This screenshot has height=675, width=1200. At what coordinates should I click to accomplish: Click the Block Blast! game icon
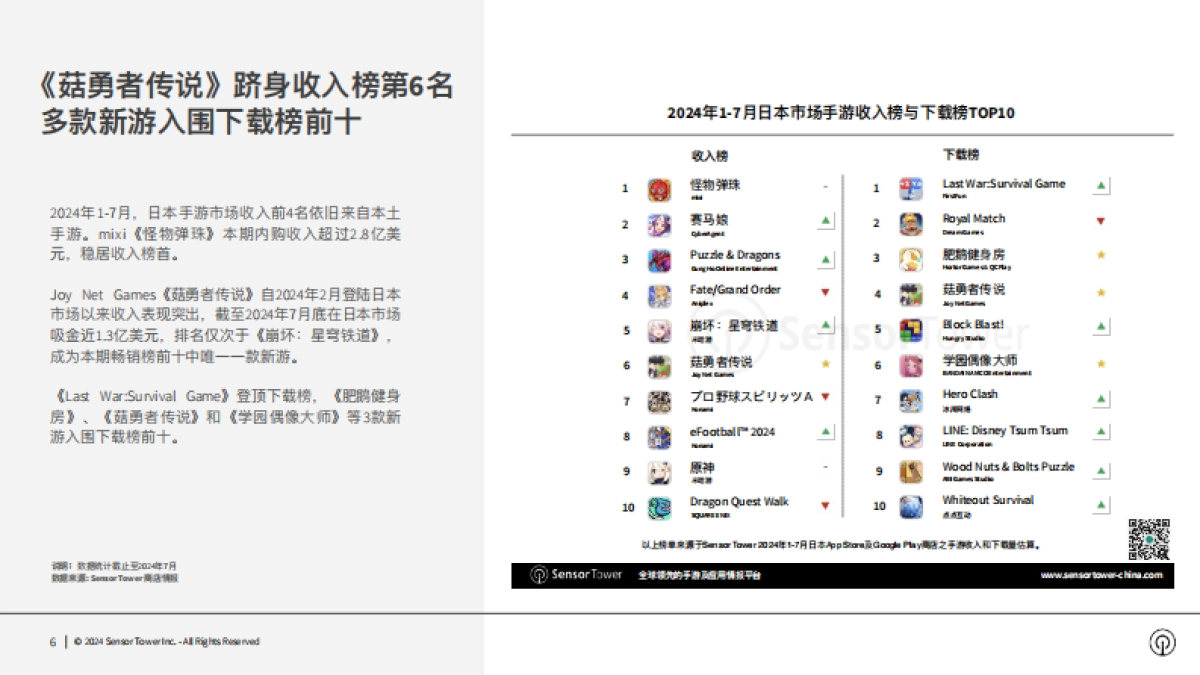tap(910, 329)
